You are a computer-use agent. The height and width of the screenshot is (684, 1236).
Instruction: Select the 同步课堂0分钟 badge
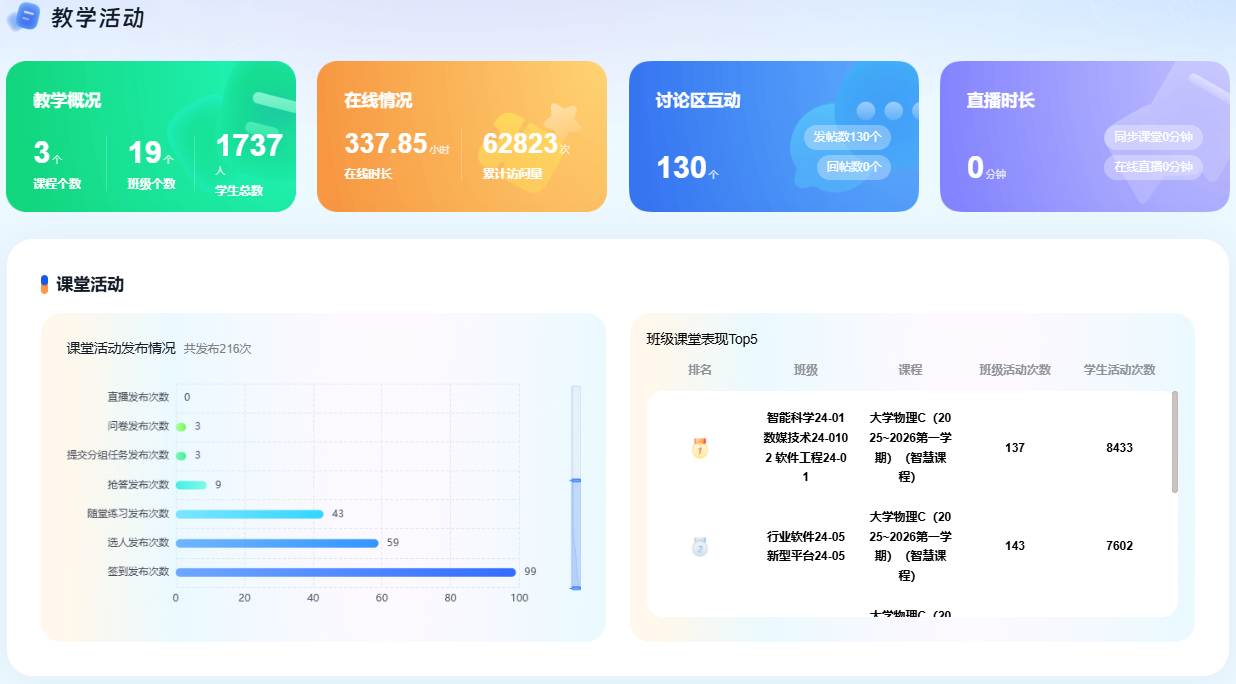click(1153, 137)
